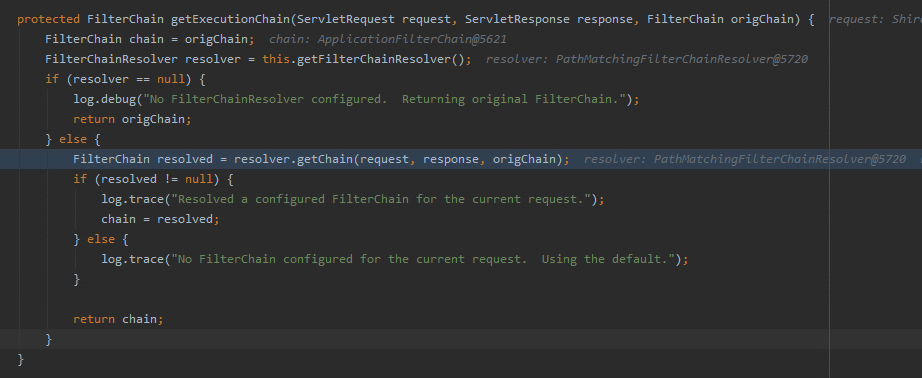This screenshot has height=378, width=922.
Task: Click the 'chain = resolved;' assignment
Action: pos(161,219)
